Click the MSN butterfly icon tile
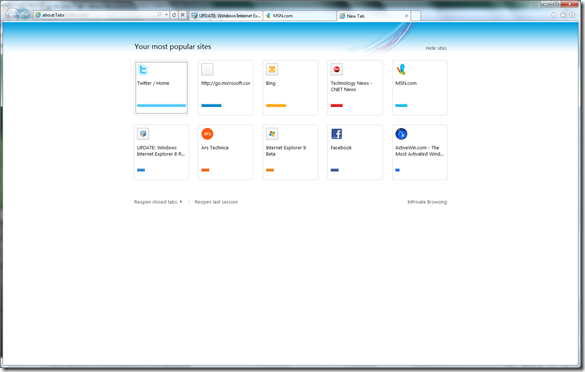 tap(401, 69)
